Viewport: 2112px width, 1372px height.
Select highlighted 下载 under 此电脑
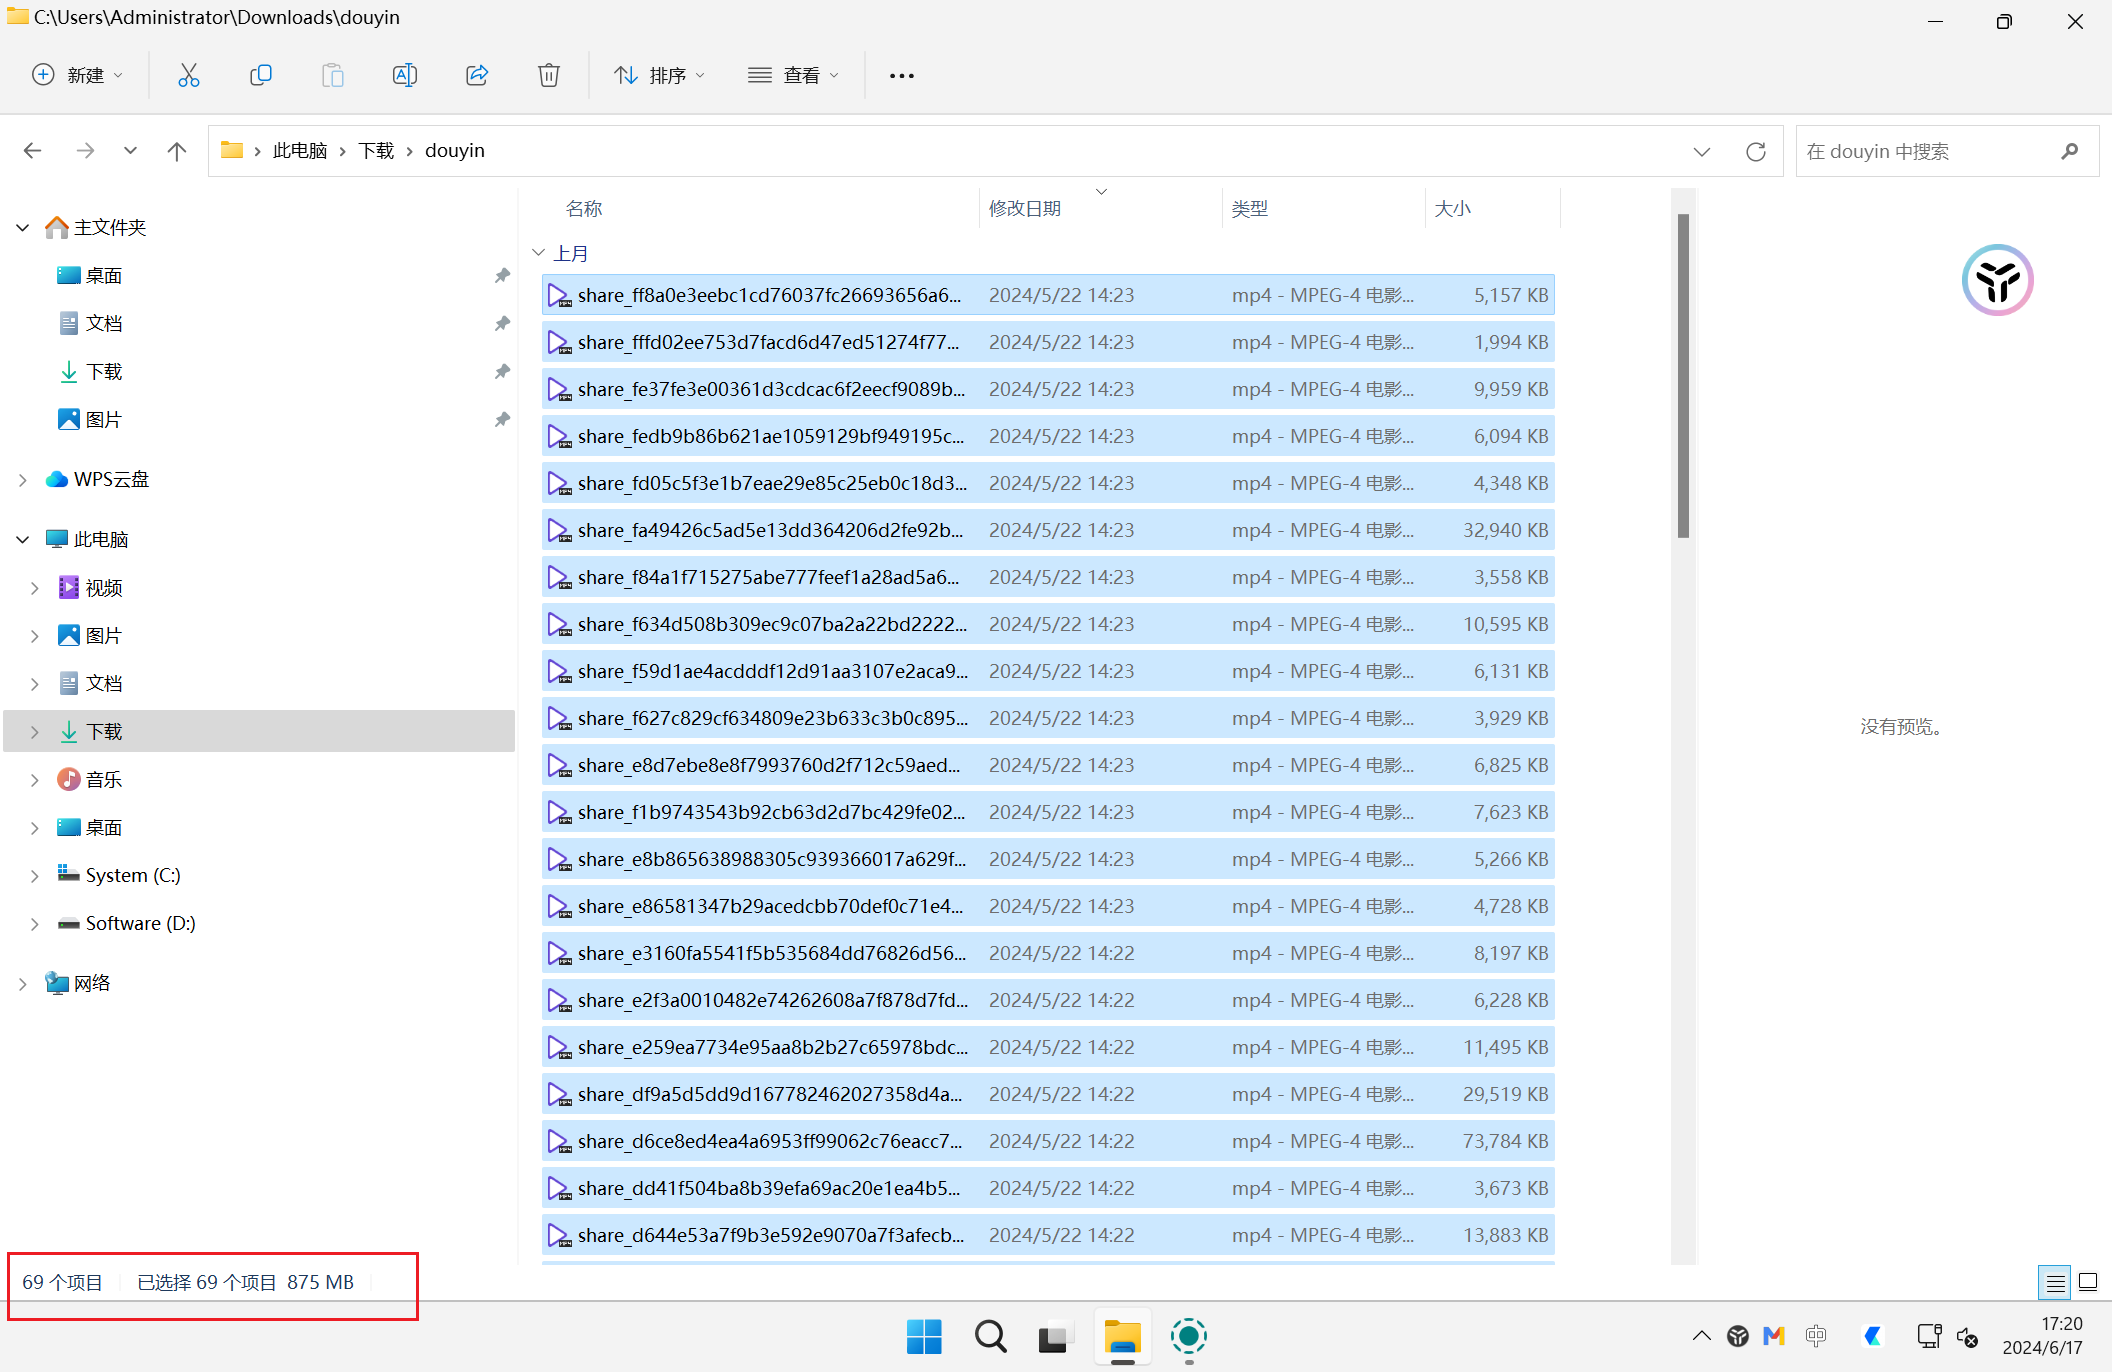point(259,732)
